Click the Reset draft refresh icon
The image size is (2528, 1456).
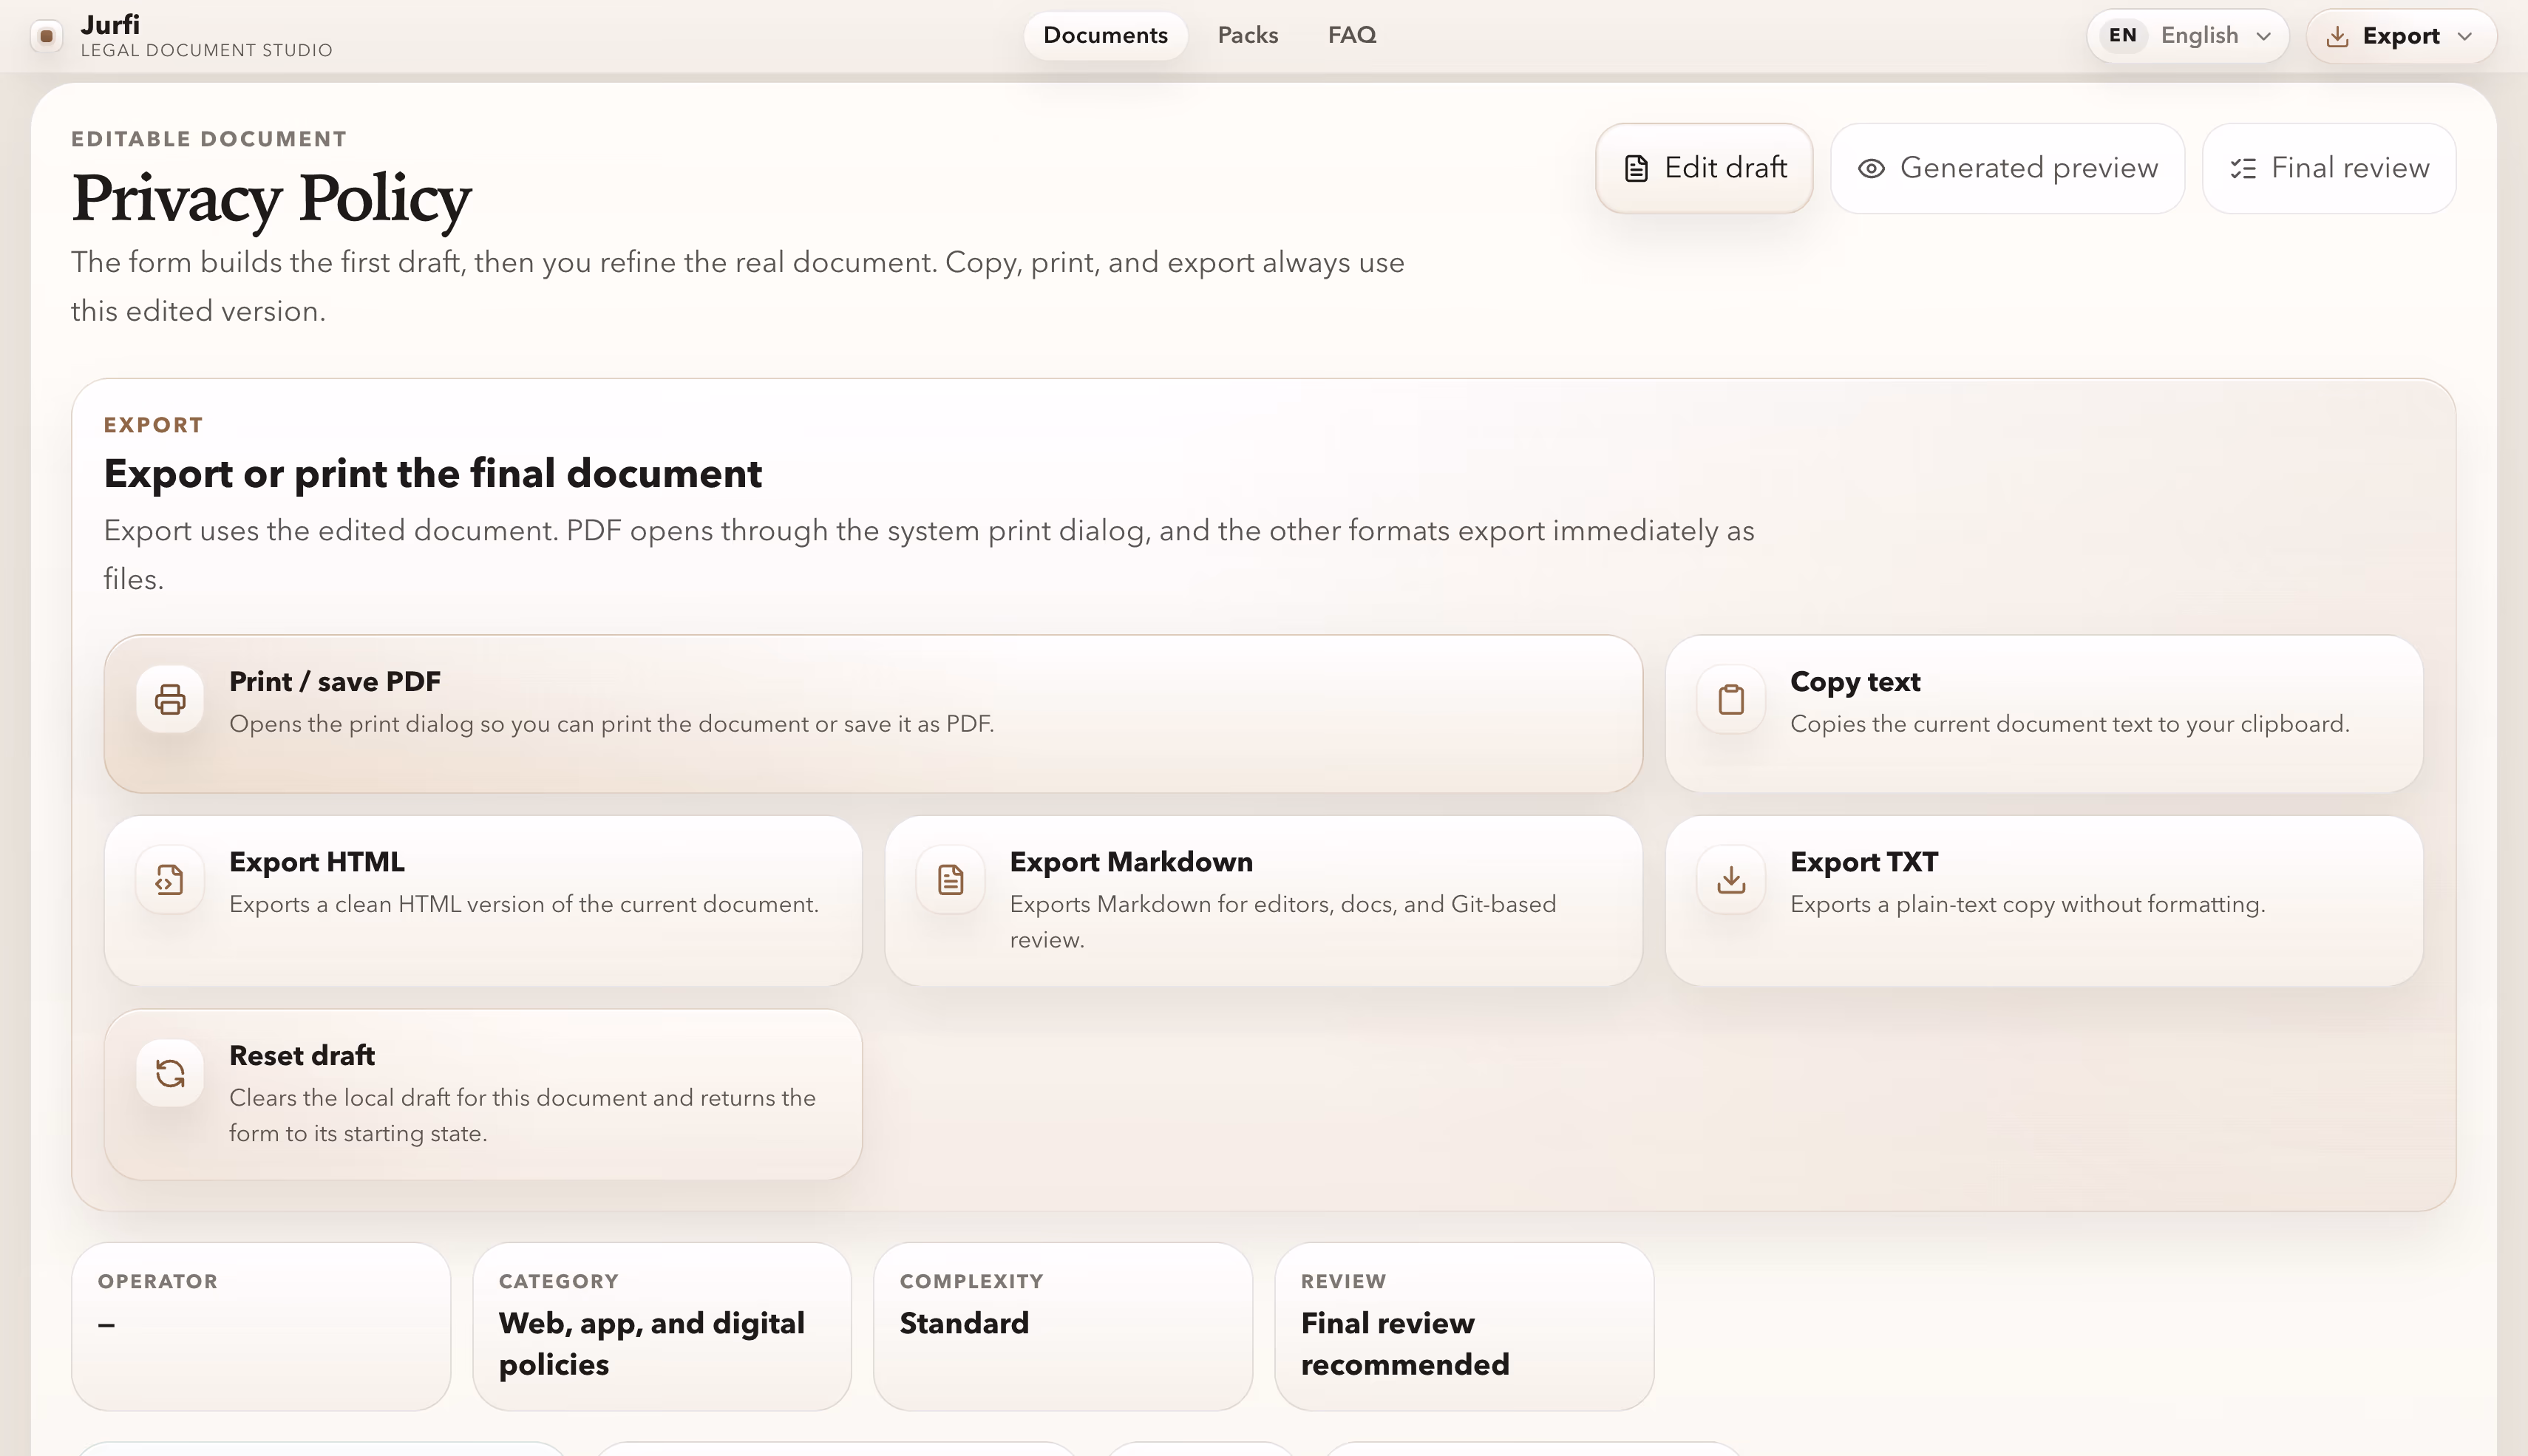click(x=170, y=1073)
